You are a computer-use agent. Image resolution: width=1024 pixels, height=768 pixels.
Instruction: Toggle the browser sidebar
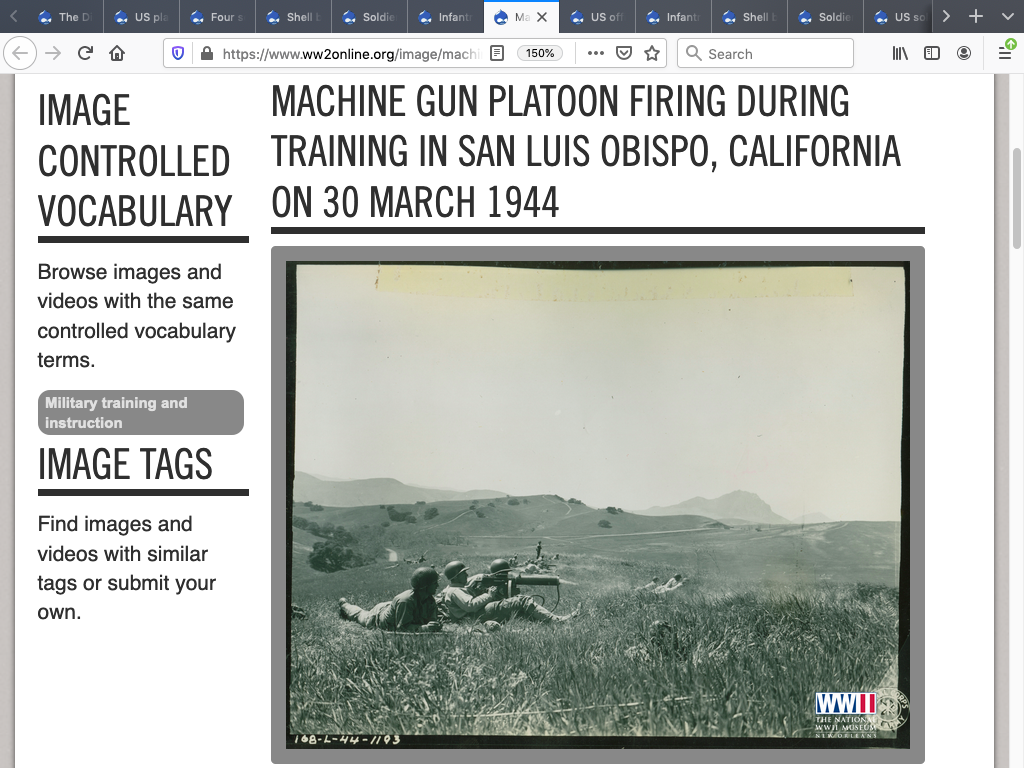click(x=932, y=54)
